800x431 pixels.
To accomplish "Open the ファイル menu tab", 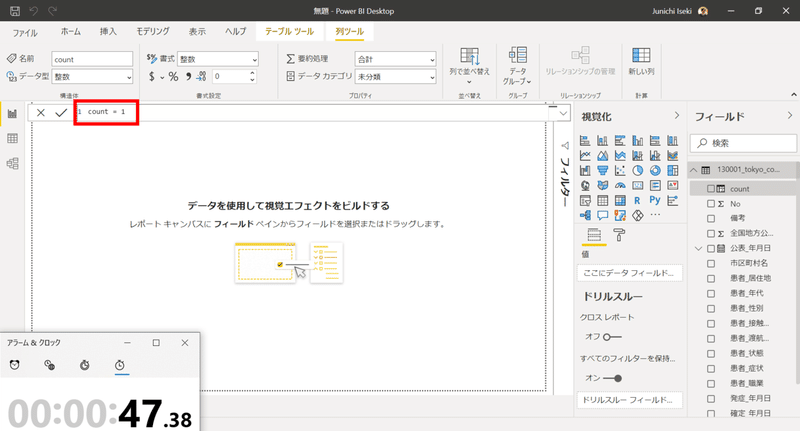I will pyautogui.click(x=25, y=33).
